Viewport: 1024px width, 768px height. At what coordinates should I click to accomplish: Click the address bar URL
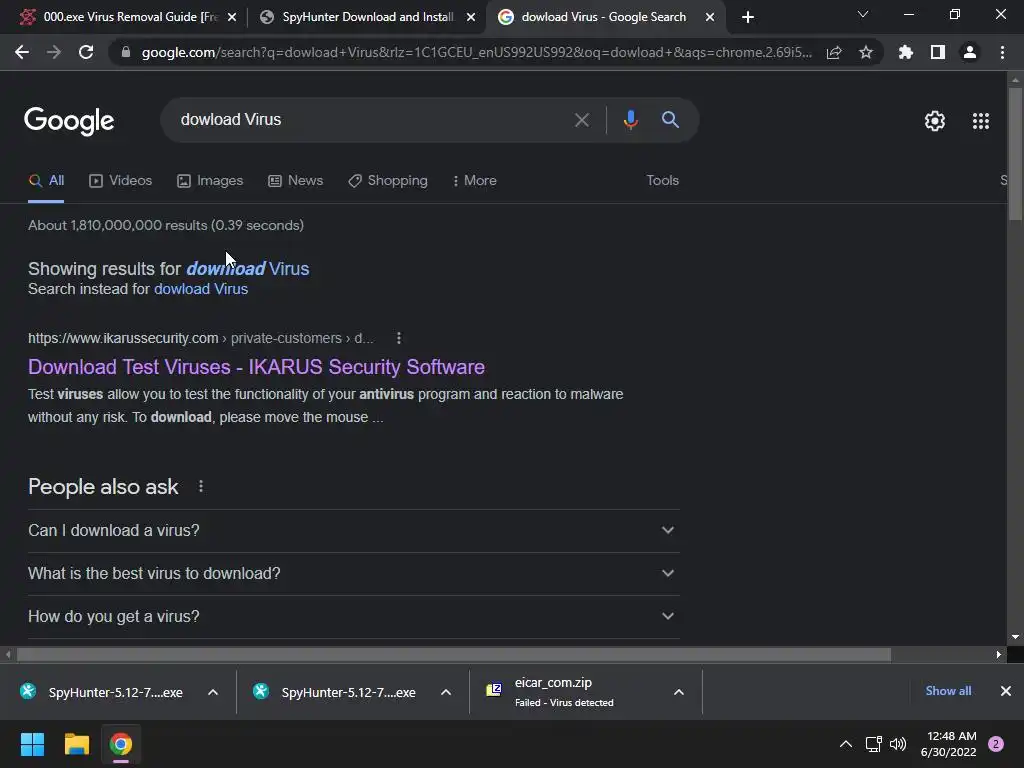click(477, 52)
